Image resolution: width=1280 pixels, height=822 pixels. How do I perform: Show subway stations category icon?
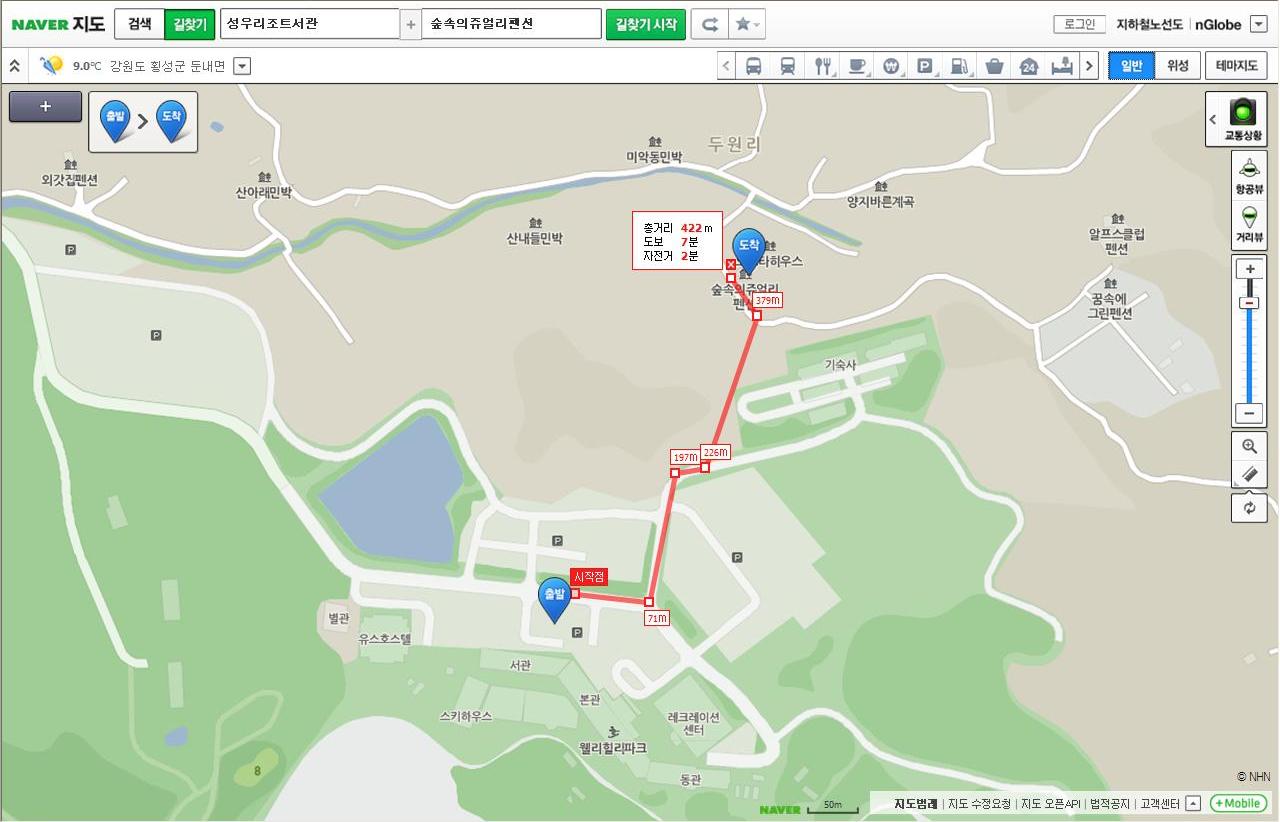coord(788,66)
